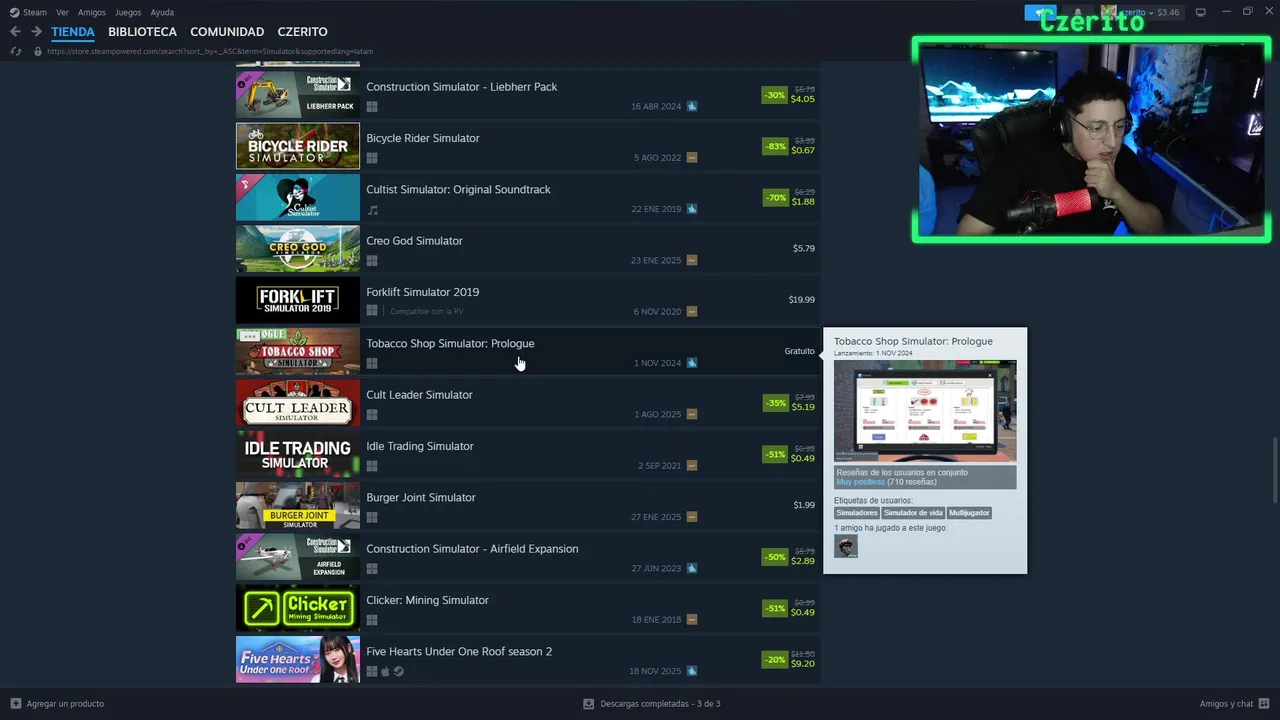Image resolution: width=1280 pixels, height=720 pixels.
Task: Open Creo God Simulator result
Action: point(528,250)
